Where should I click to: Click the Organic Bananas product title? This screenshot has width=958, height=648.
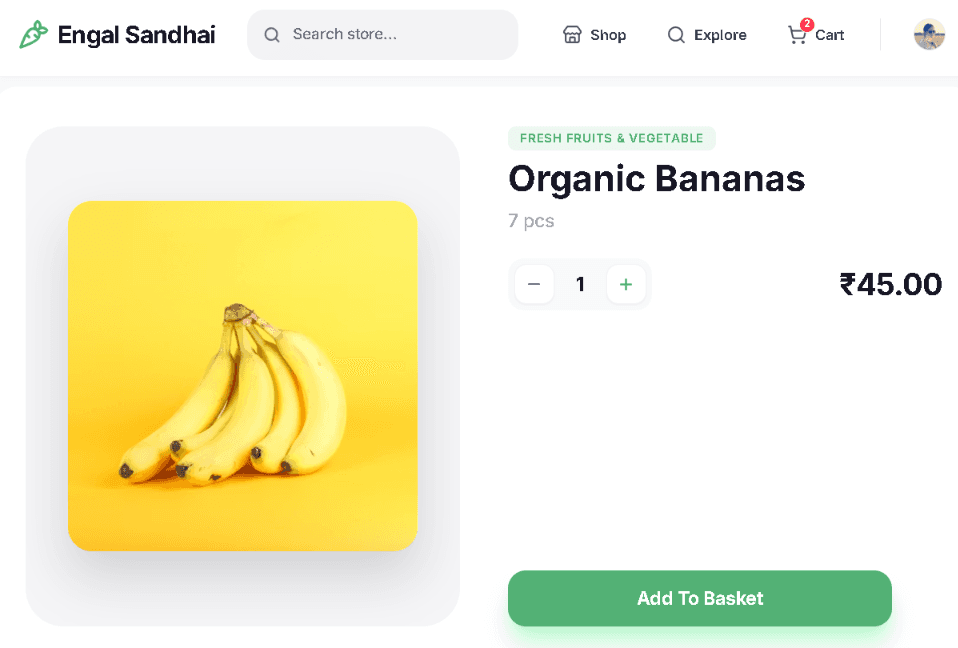coord(657,179)
